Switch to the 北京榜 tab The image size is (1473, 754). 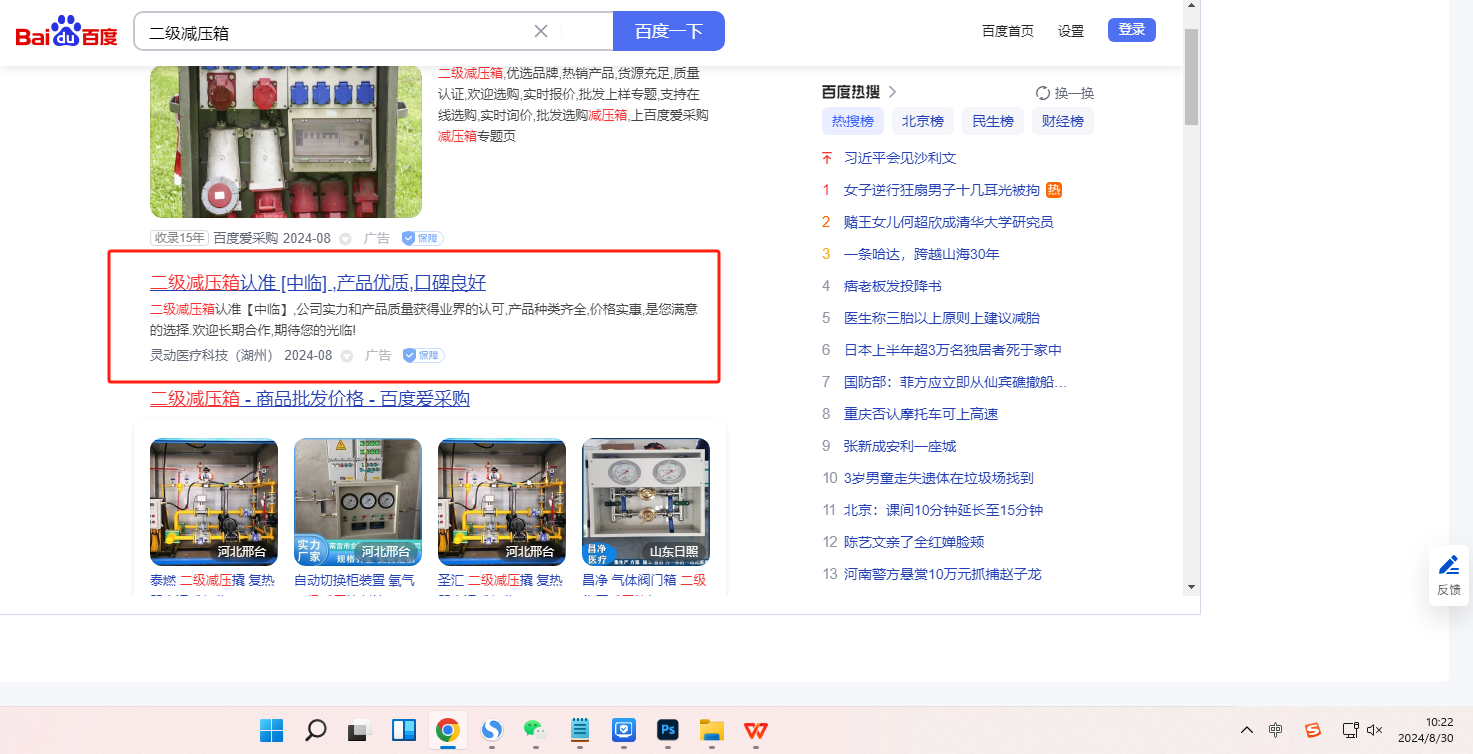(x=922, y=121)
